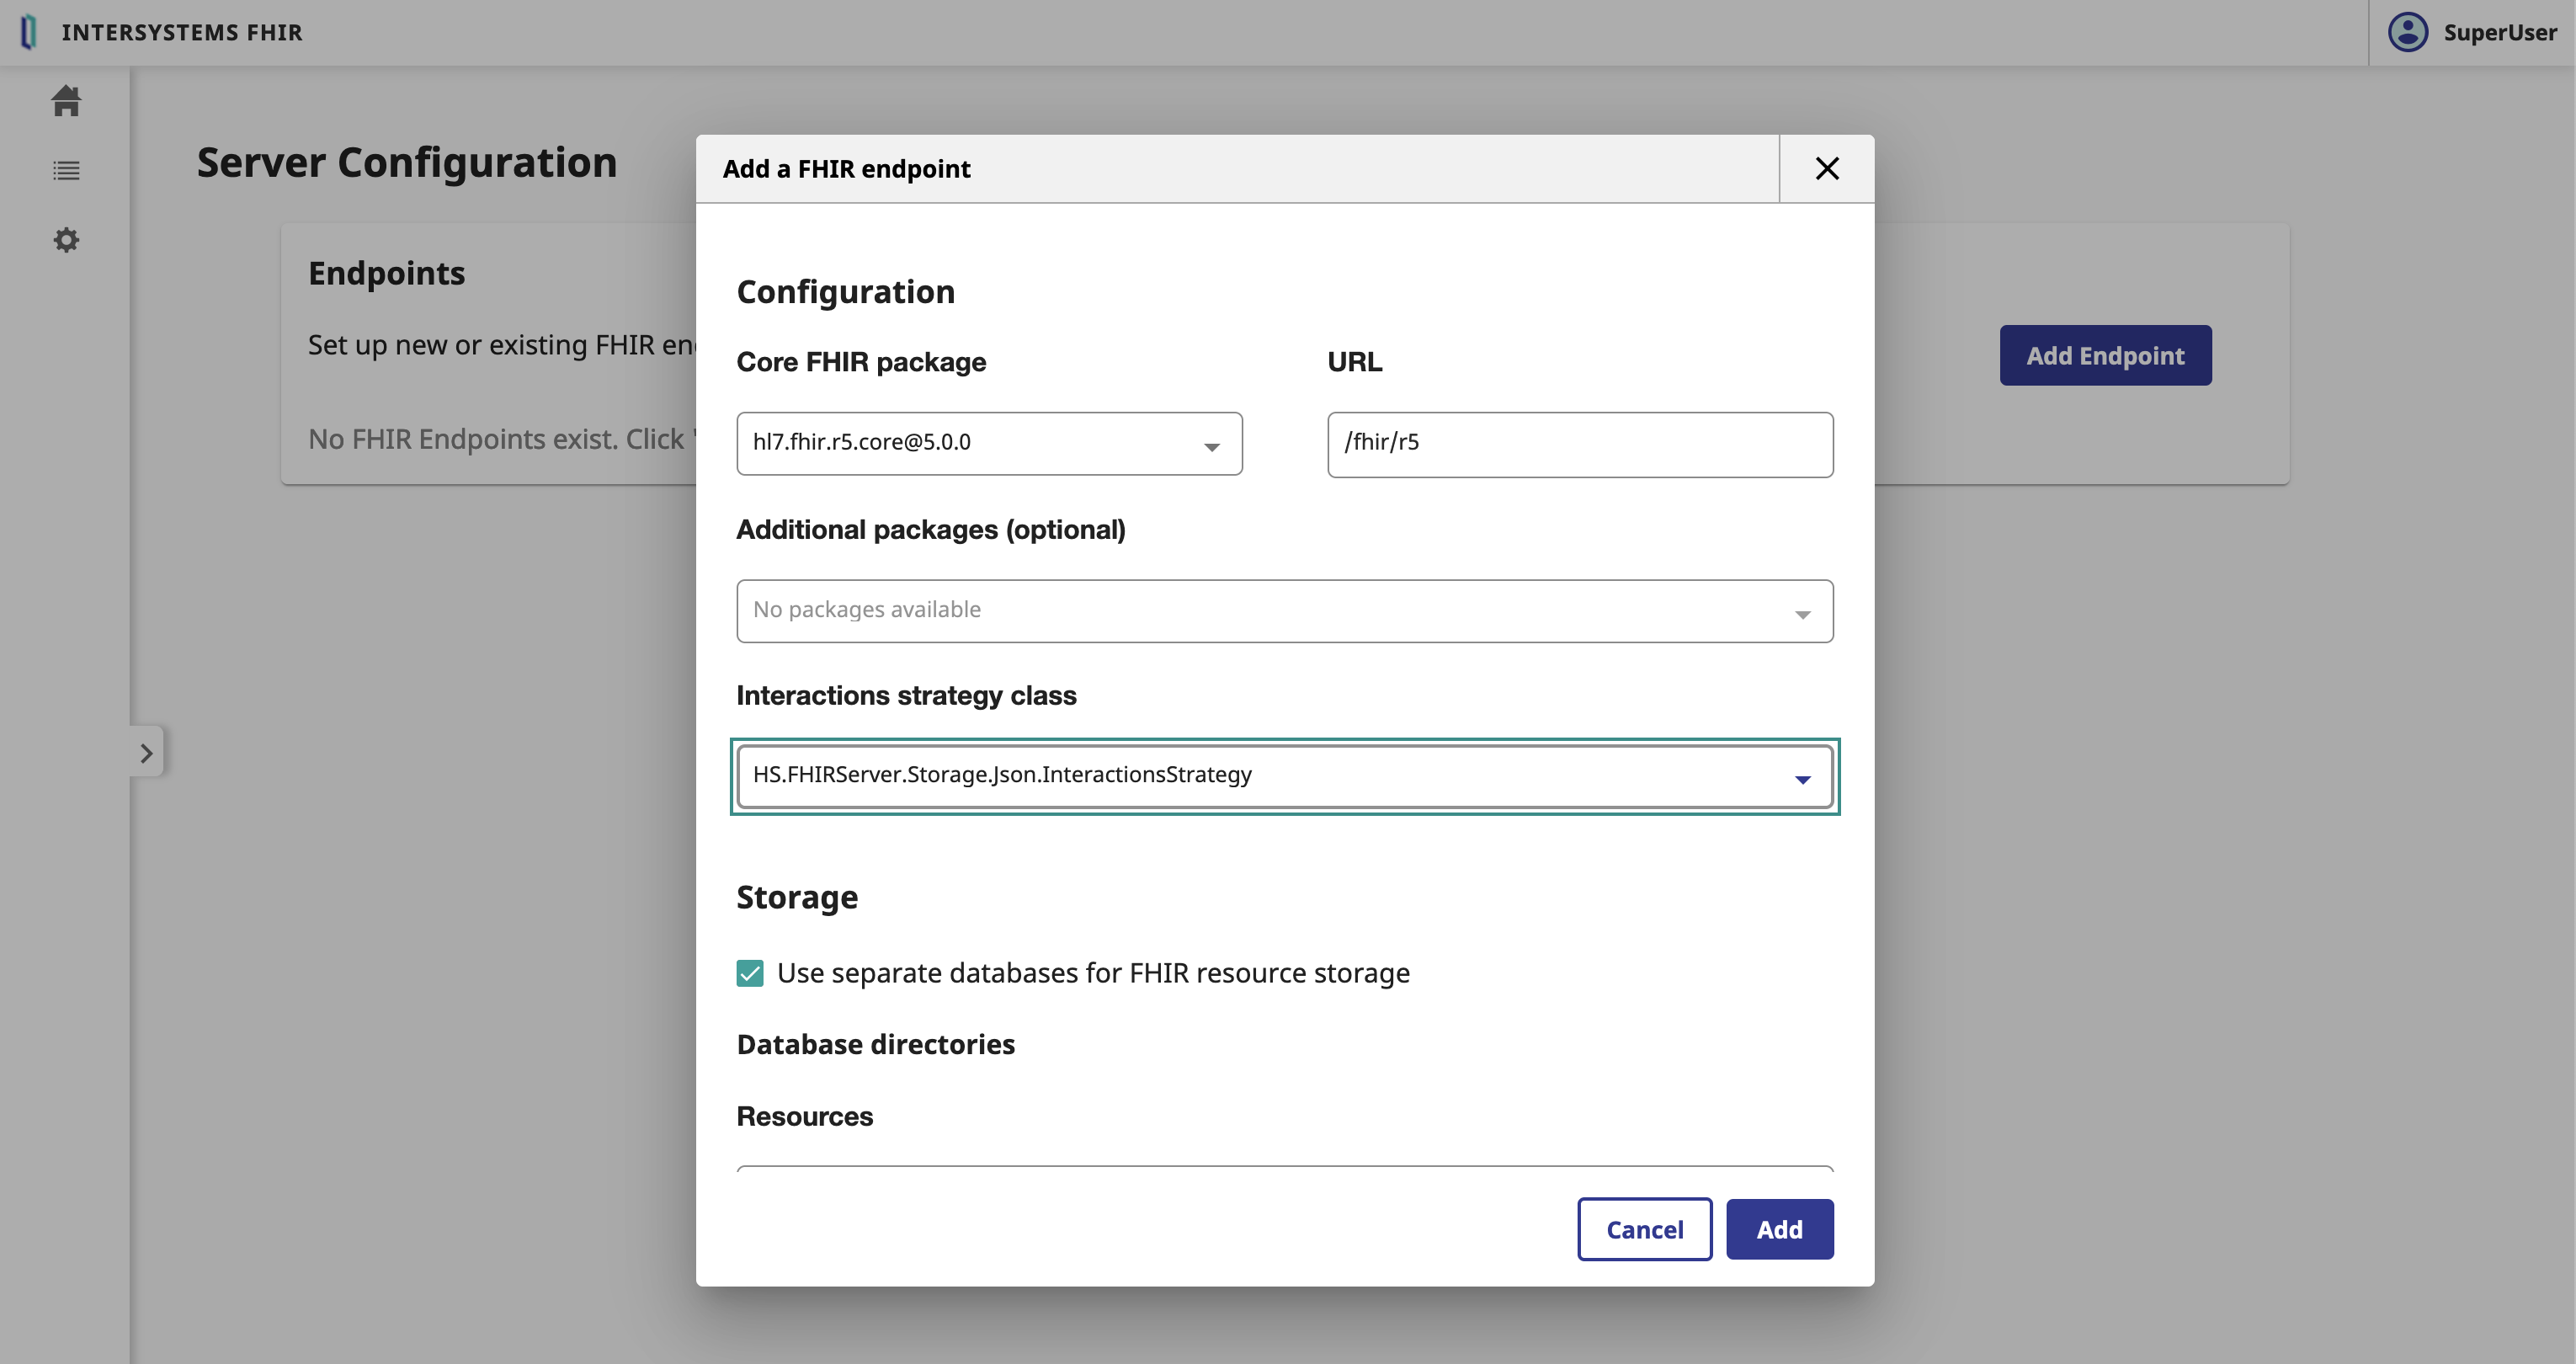Click the InterSystems logo icon
2576x1364 pixels.
point(29,32)
